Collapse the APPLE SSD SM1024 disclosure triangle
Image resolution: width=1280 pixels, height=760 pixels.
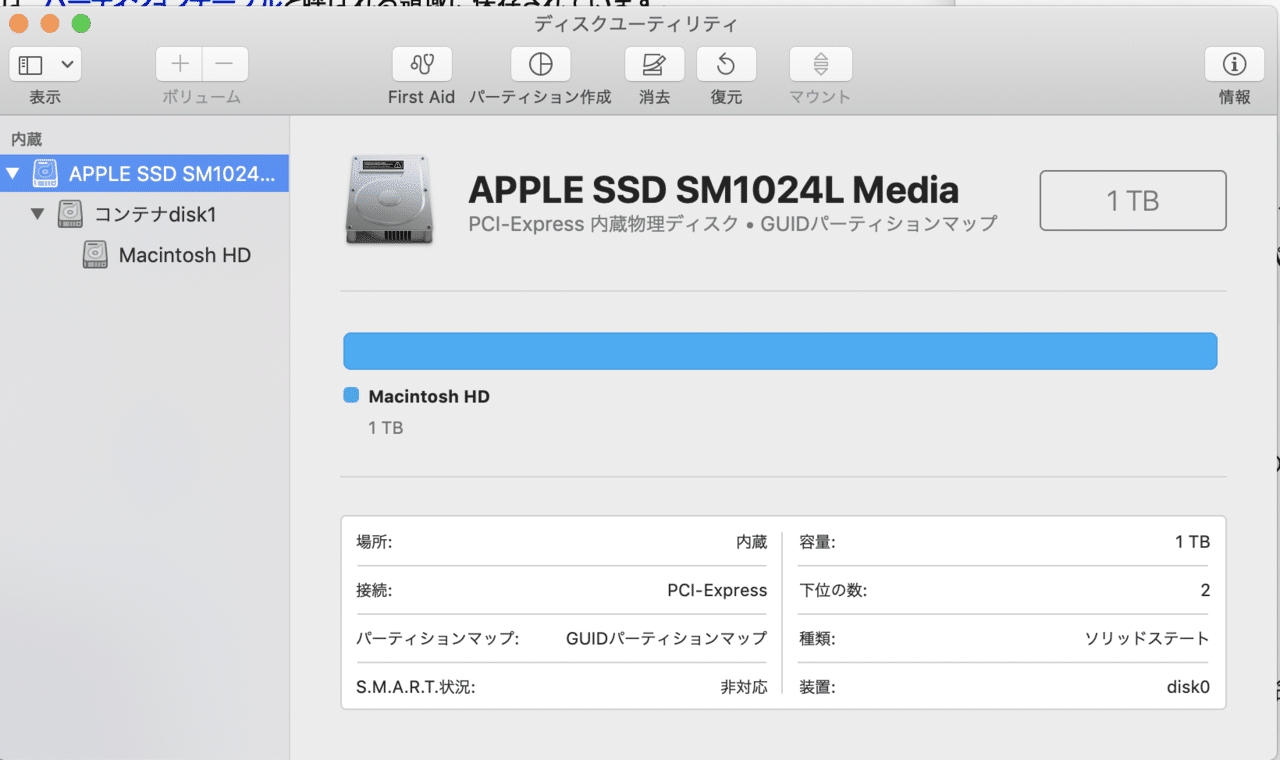(12, 174)
